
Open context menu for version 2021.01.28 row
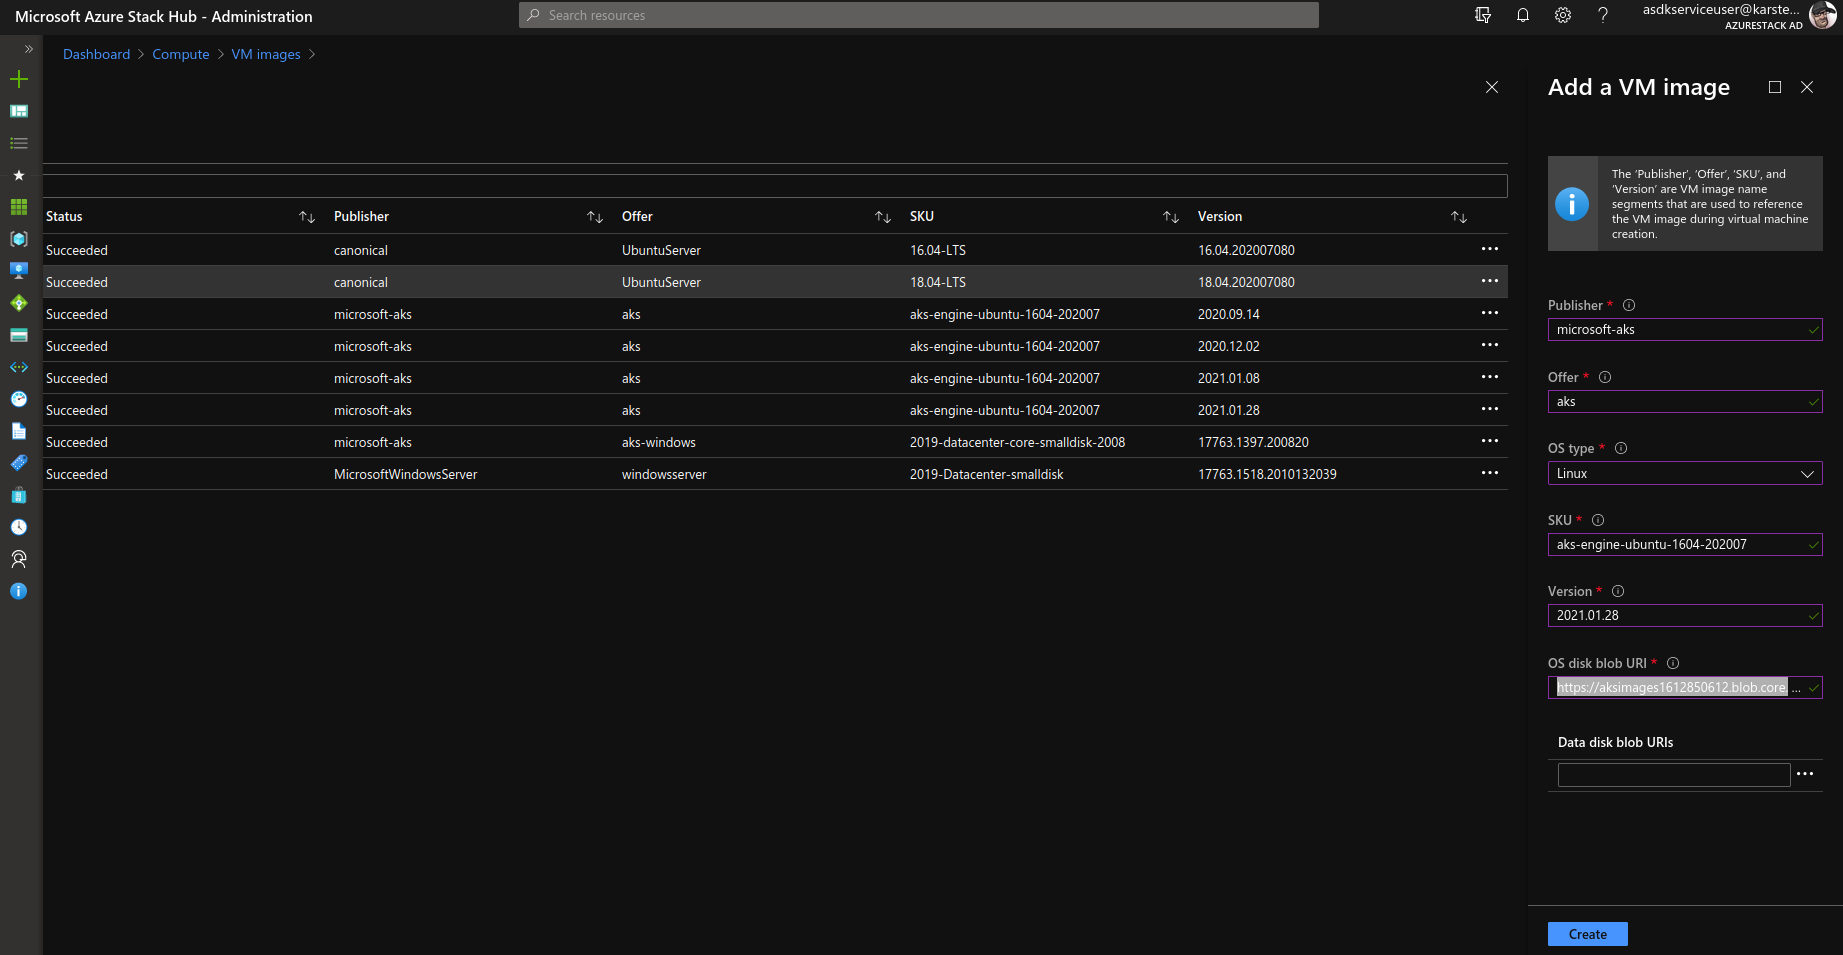(1490, 409)
